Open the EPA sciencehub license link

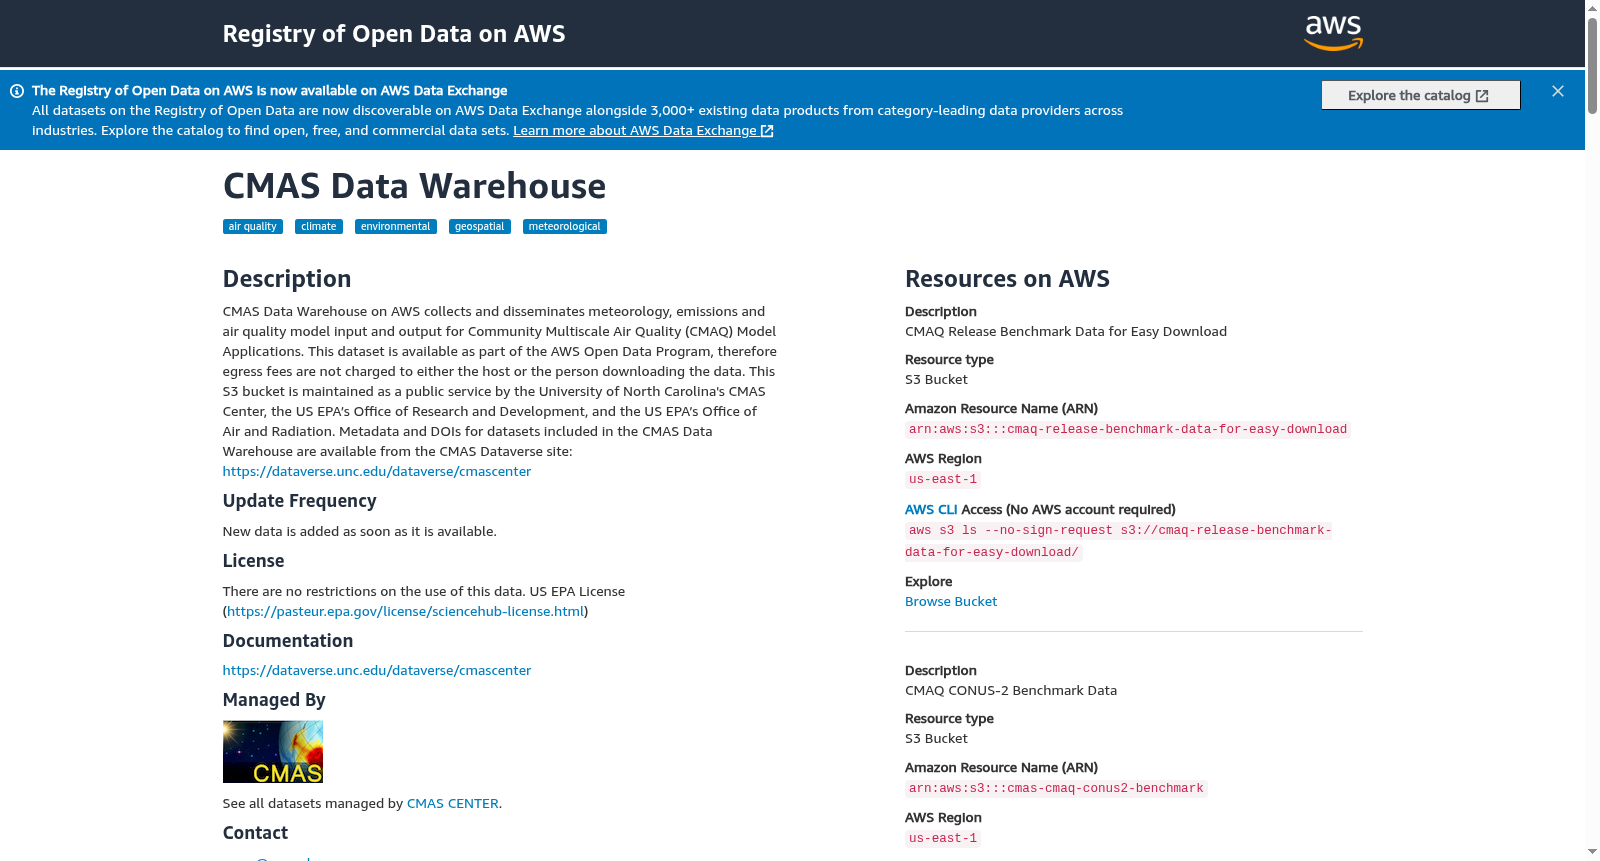tap(405, 612)
